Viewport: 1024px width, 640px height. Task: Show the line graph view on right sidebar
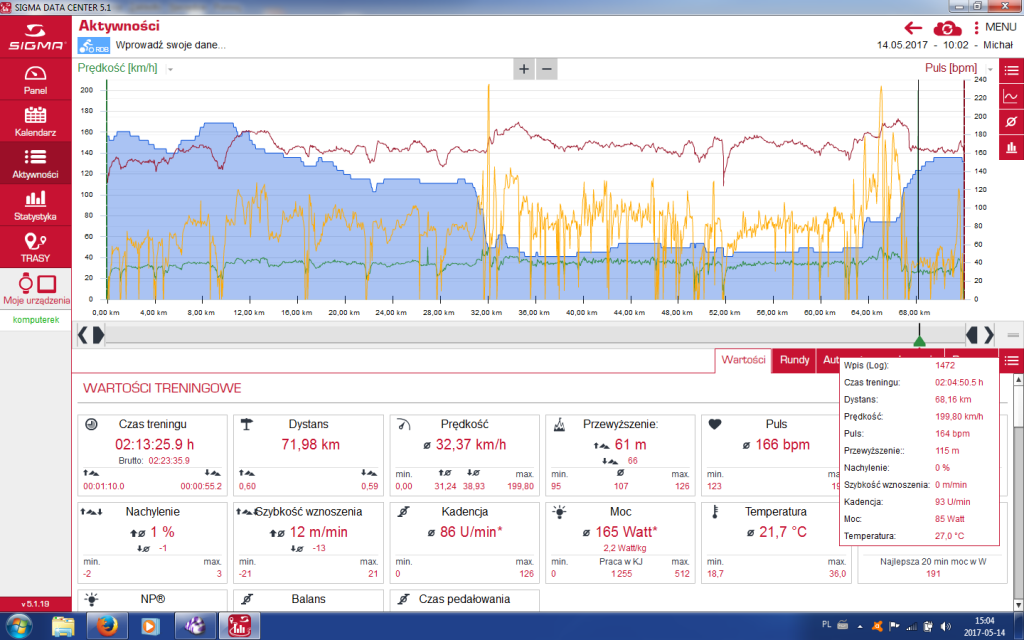(x=1011, y=97)
